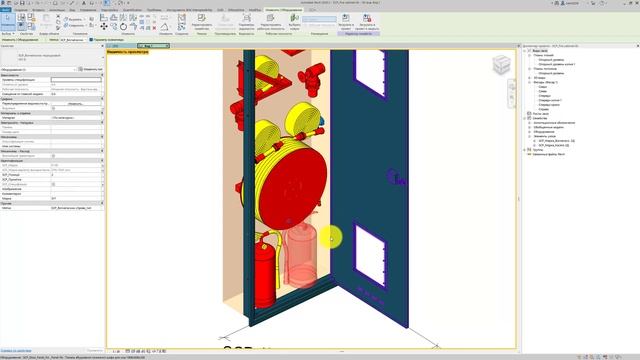
Task: Select the Modify arrow tool in ribbon
Action: pyautogui.click(x=7, y=21)
